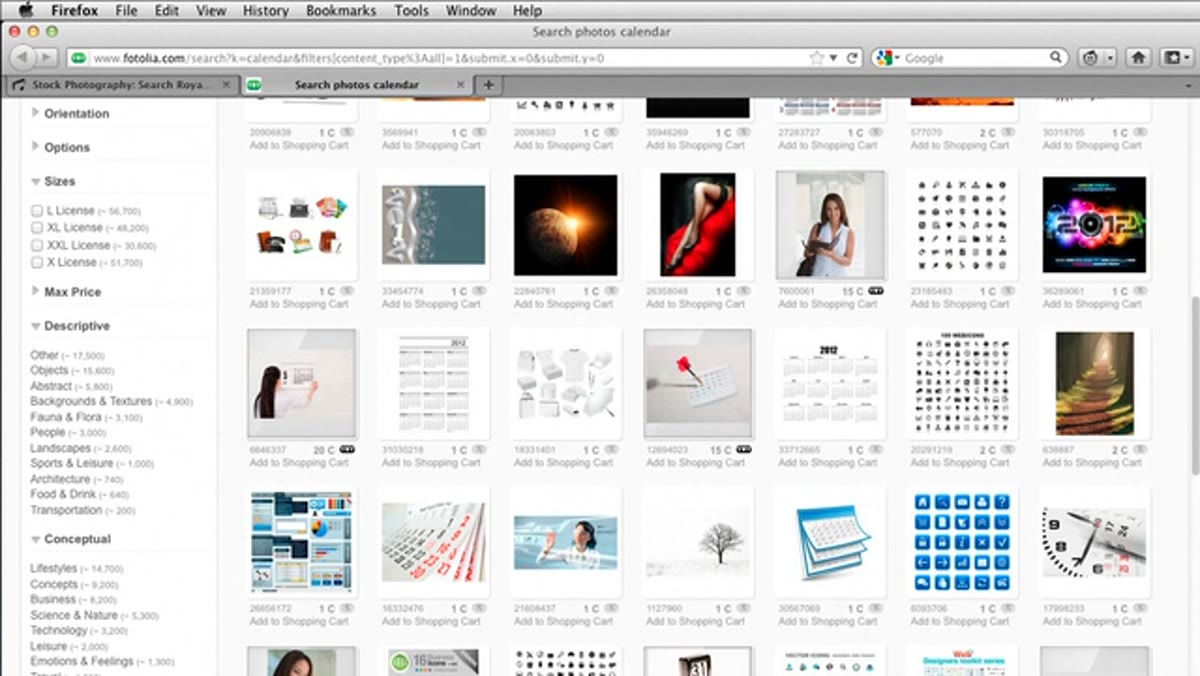Open the Tools menu
The width and height of the screenshot is (1200, 676).
pos(411,10)
